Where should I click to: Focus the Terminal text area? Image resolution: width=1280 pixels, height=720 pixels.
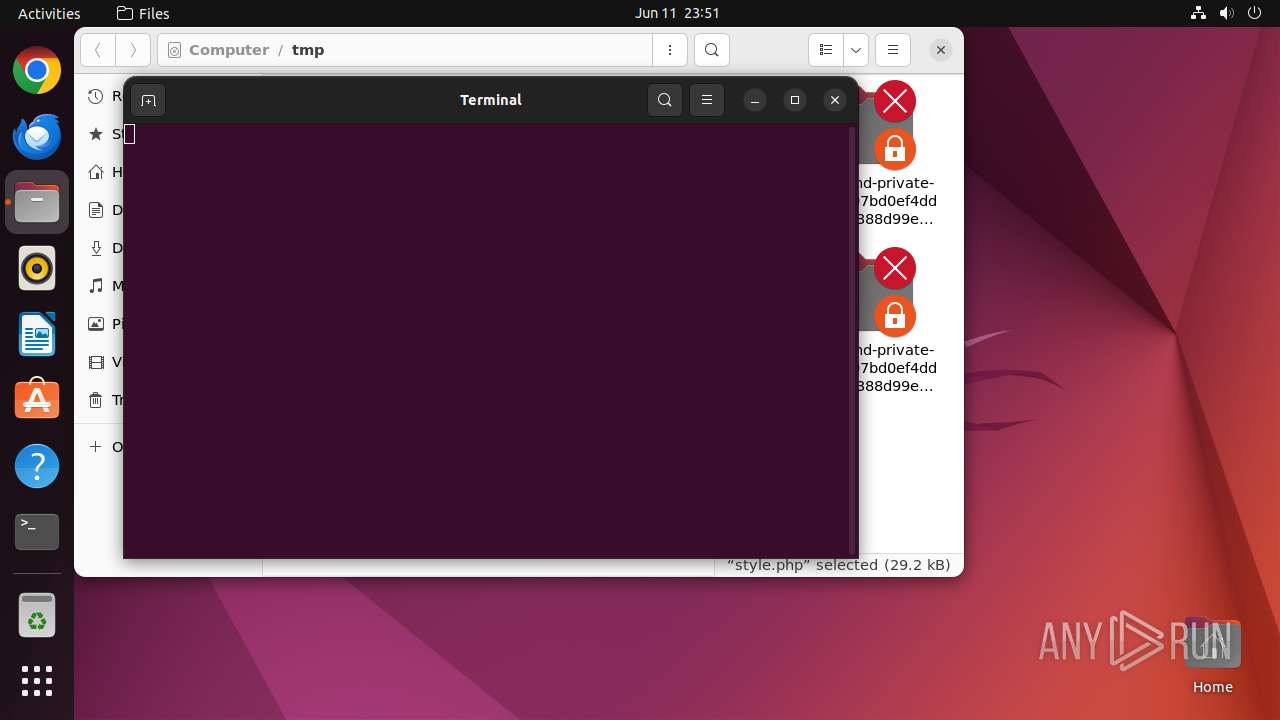tap(486, 340)
